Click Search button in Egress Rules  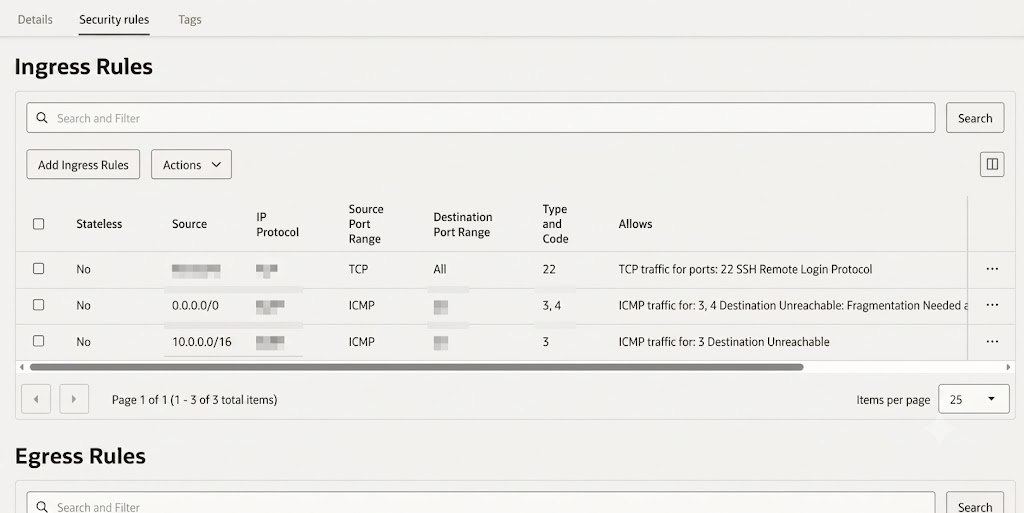coord(974,505)
